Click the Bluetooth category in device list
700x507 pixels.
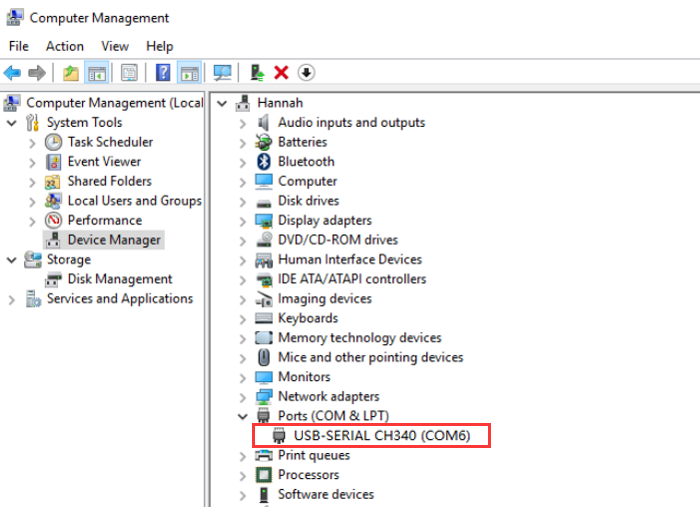click(306, 162)
